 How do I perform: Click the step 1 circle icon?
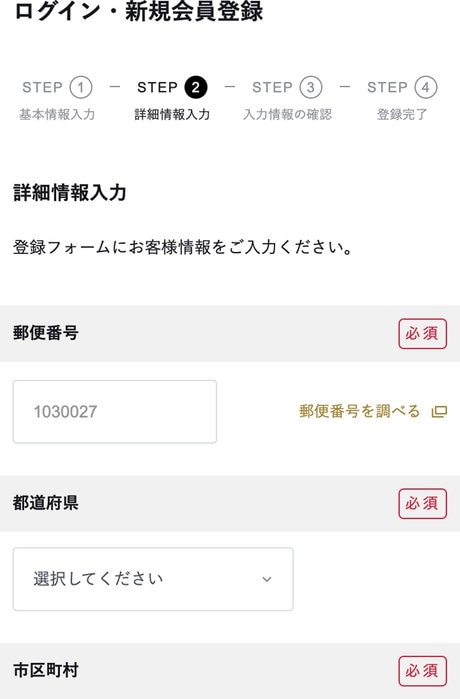(81, 87)
